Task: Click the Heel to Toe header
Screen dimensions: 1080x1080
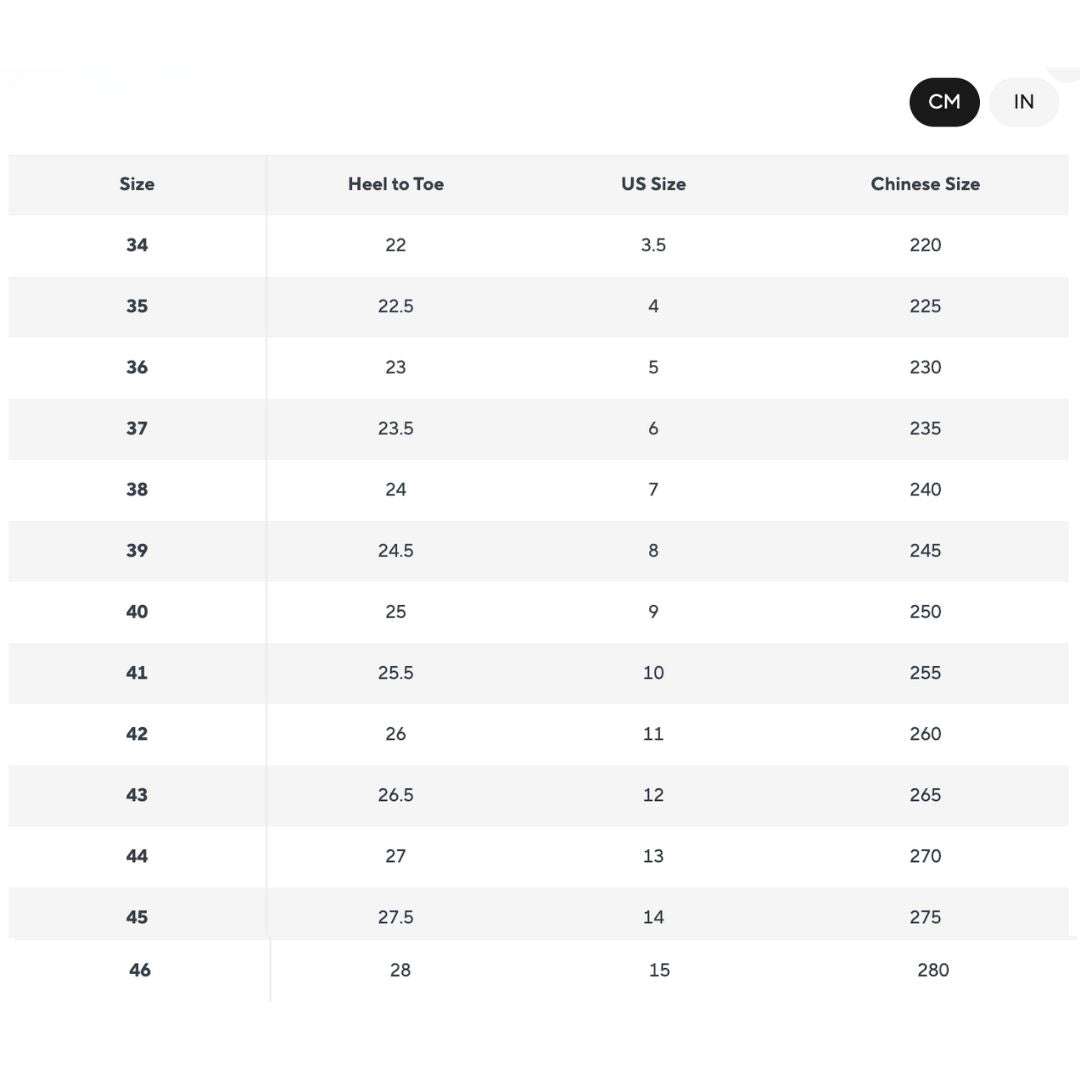Action: pos(396,184)
